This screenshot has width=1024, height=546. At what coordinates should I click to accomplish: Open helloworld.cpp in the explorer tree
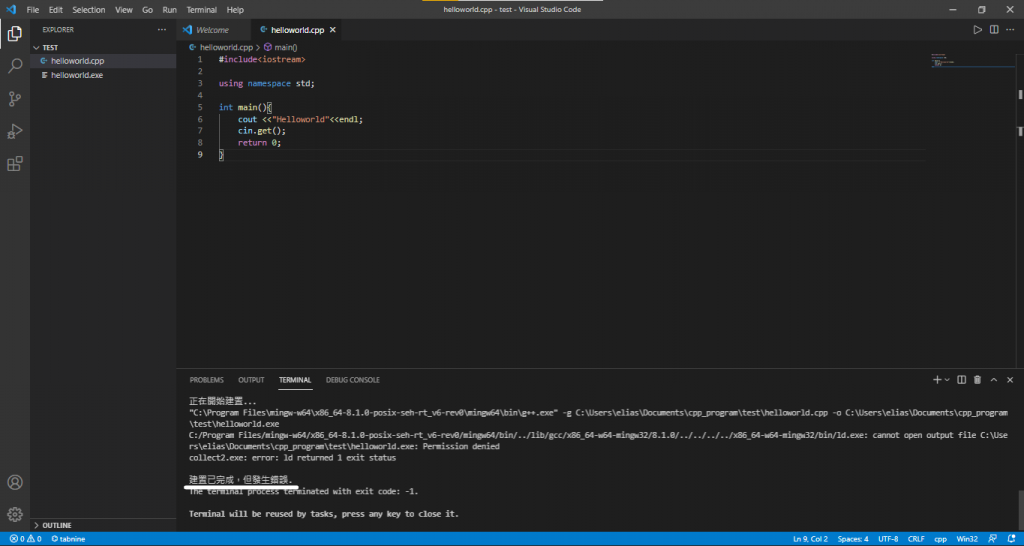point(103,61)
